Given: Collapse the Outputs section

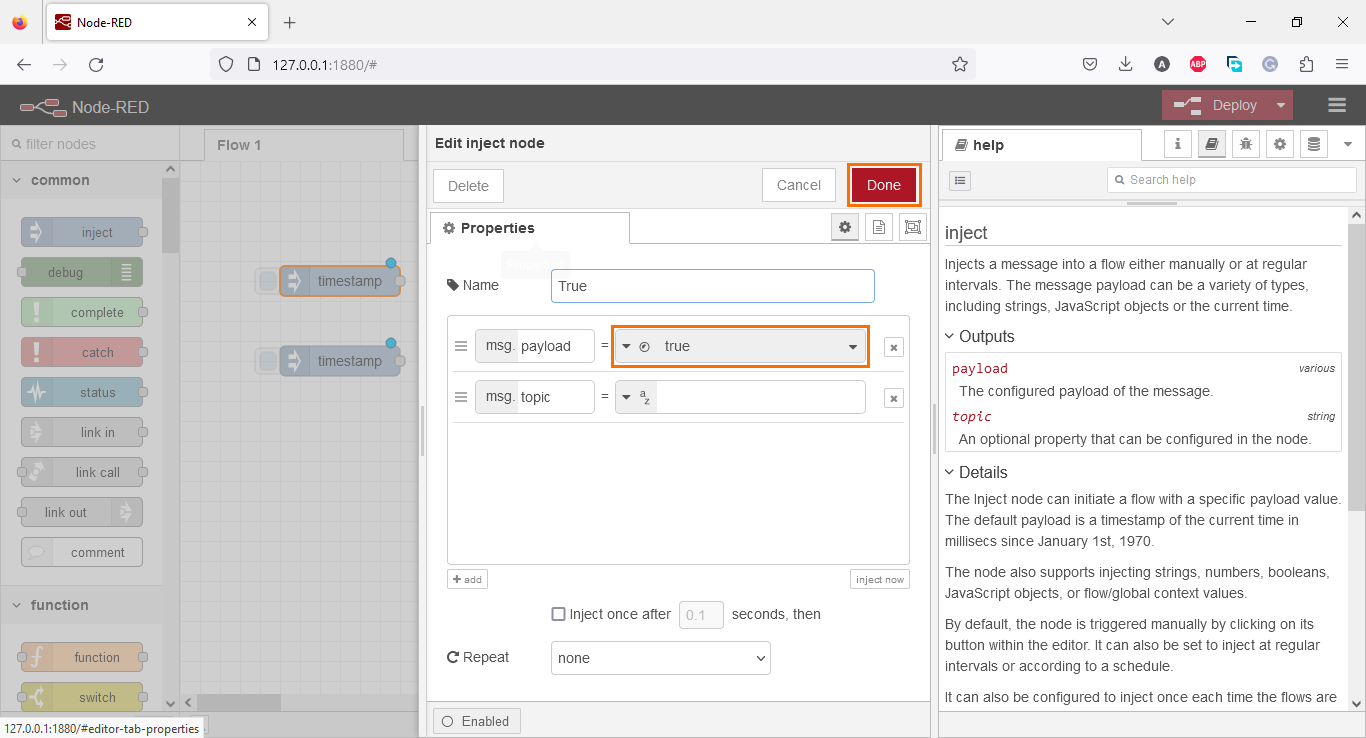Looking at the screenshot, I should (980, 336).
